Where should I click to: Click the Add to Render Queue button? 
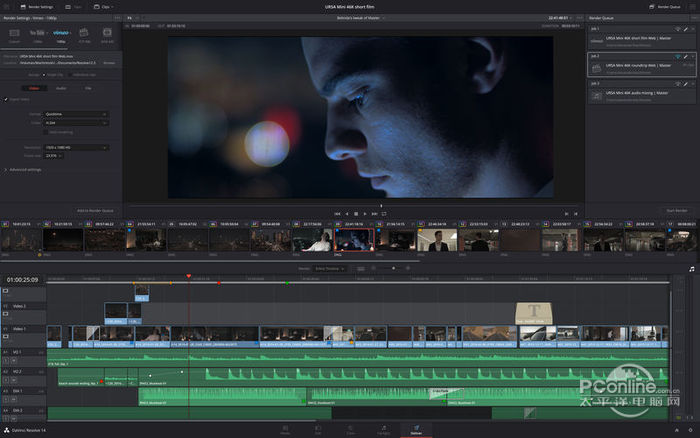click(x=94, y=211)
